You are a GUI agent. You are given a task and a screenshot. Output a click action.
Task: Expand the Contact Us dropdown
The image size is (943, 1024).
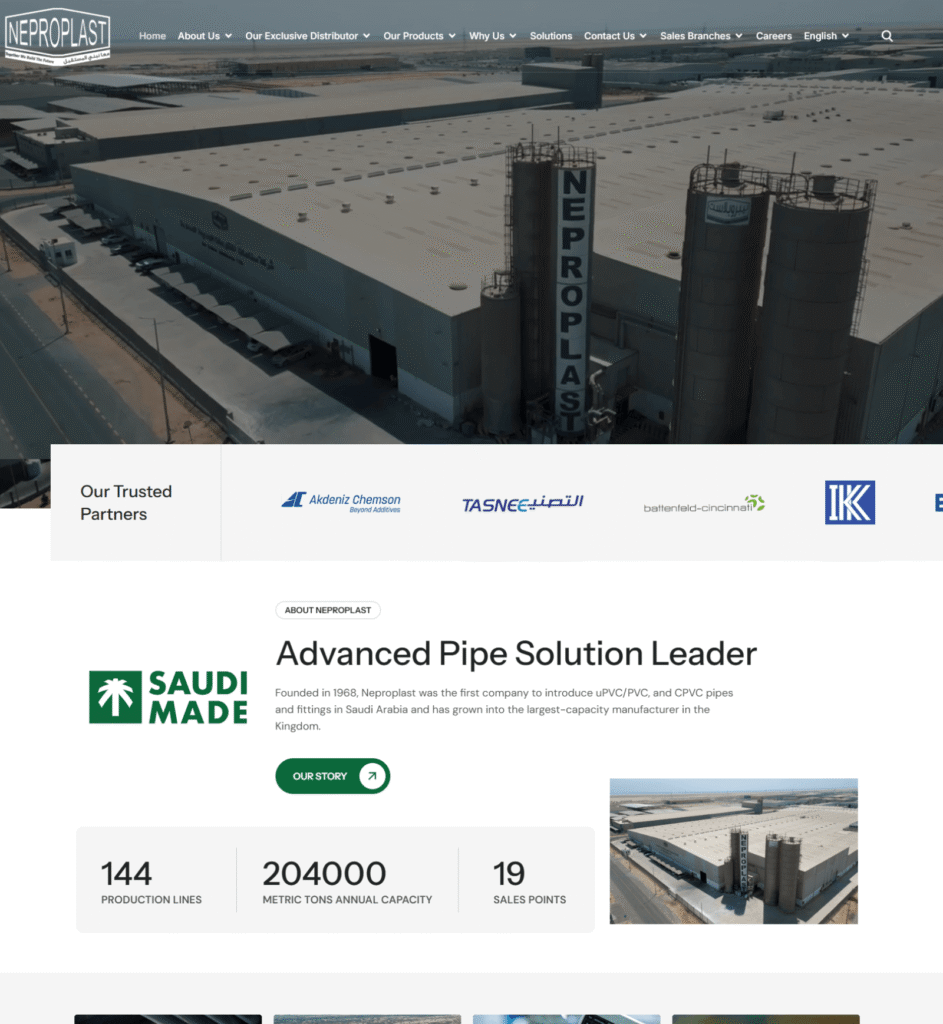[x=615, y=36]
